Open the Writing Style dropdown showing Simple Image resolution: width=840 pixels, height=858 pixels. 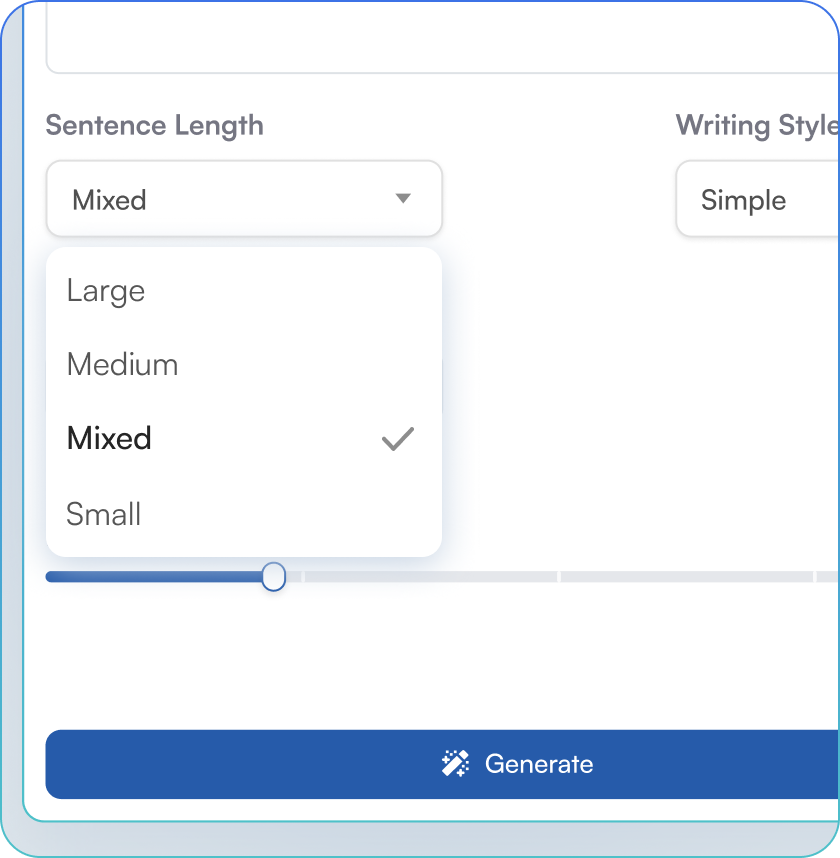[757, 200]
